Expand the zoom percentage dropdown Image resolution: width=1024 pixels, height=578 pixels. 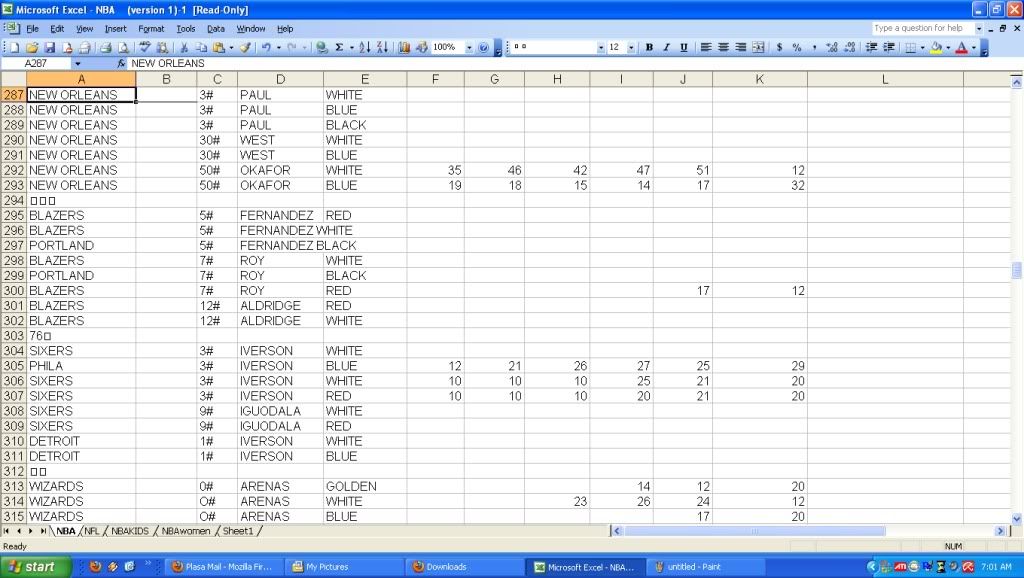coord(468,48)
